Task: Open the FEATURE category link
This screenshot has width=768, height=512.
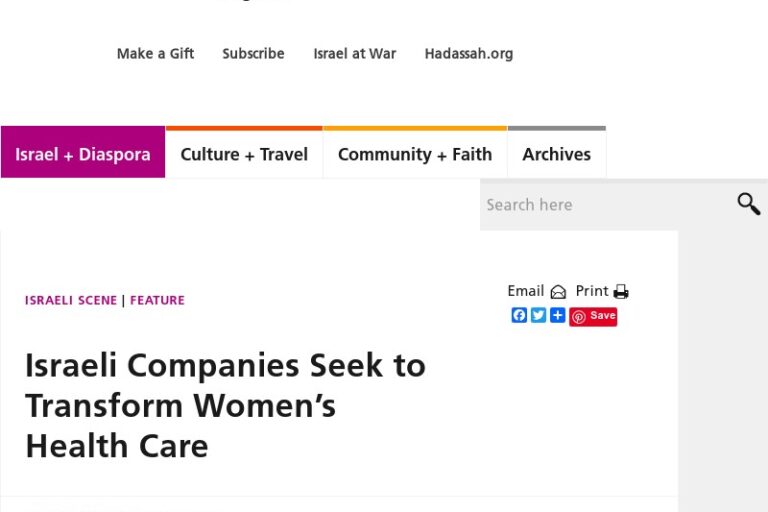Action: (x=157, y=300)
